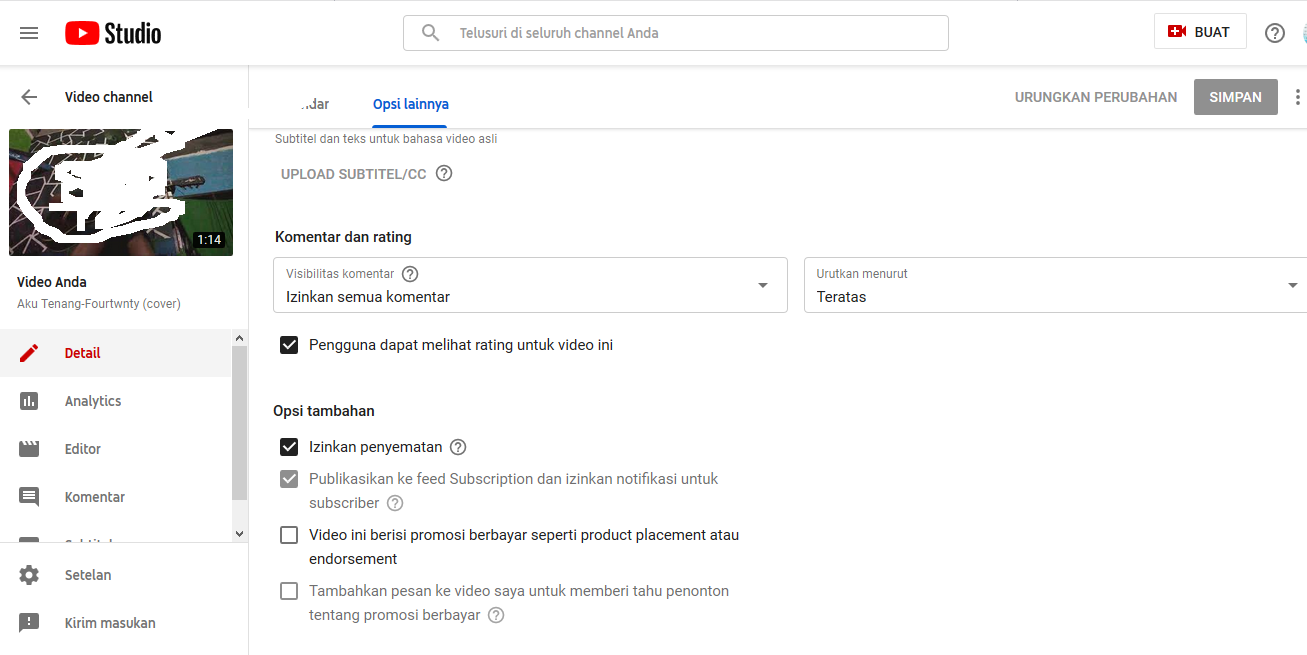This screenshot has width=1307, height=655.
Task: Click the back arrow beside Video channel
Action: point(29,97)
